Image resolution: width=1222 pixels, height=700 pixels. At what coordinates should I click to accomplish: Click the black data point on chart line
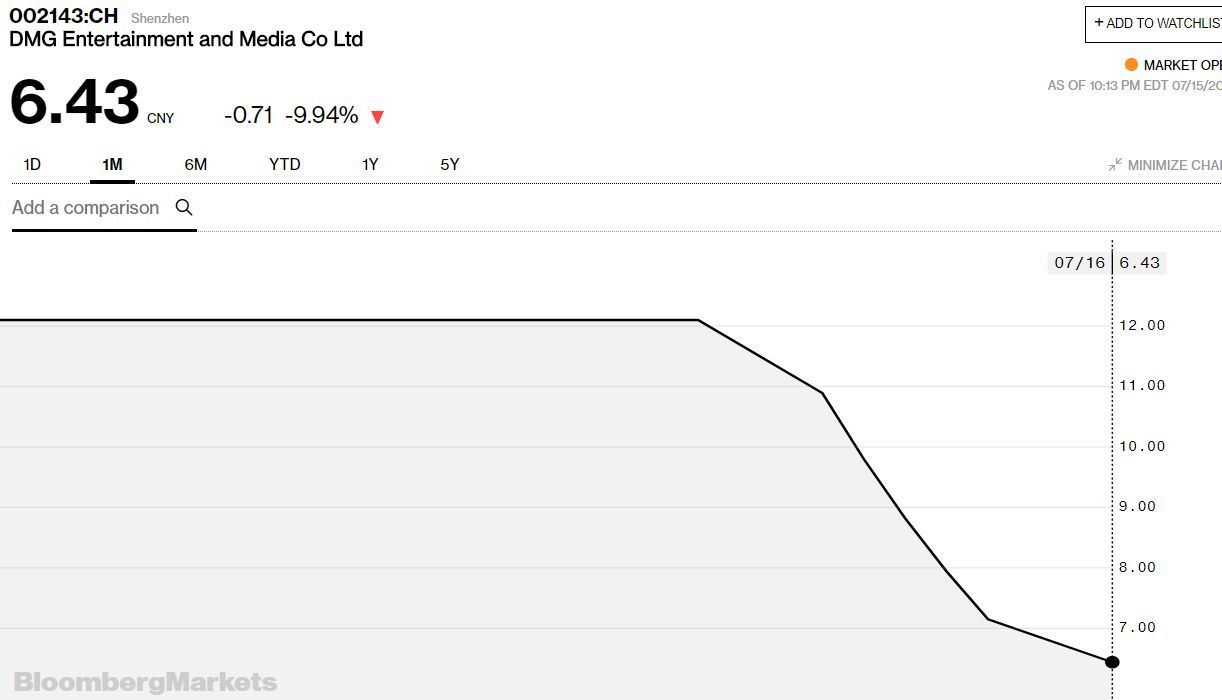pos(1112,662)
